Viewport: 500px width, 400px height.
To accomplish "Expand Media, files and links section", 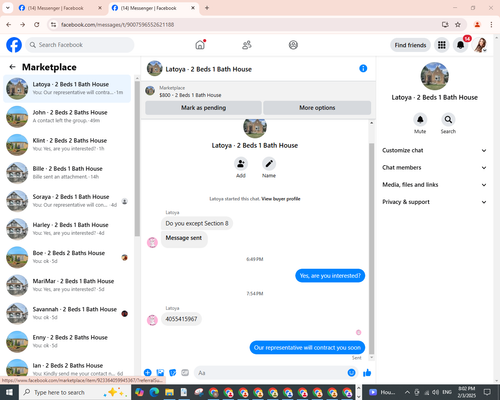I will coord(434,185).
